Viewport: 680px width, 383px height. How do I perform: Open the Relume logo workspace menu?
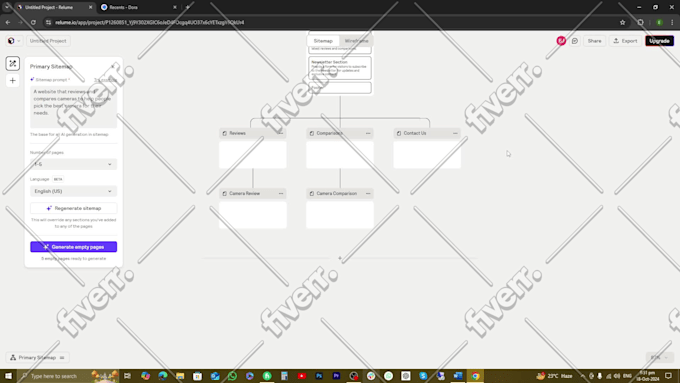click(13, 41)
